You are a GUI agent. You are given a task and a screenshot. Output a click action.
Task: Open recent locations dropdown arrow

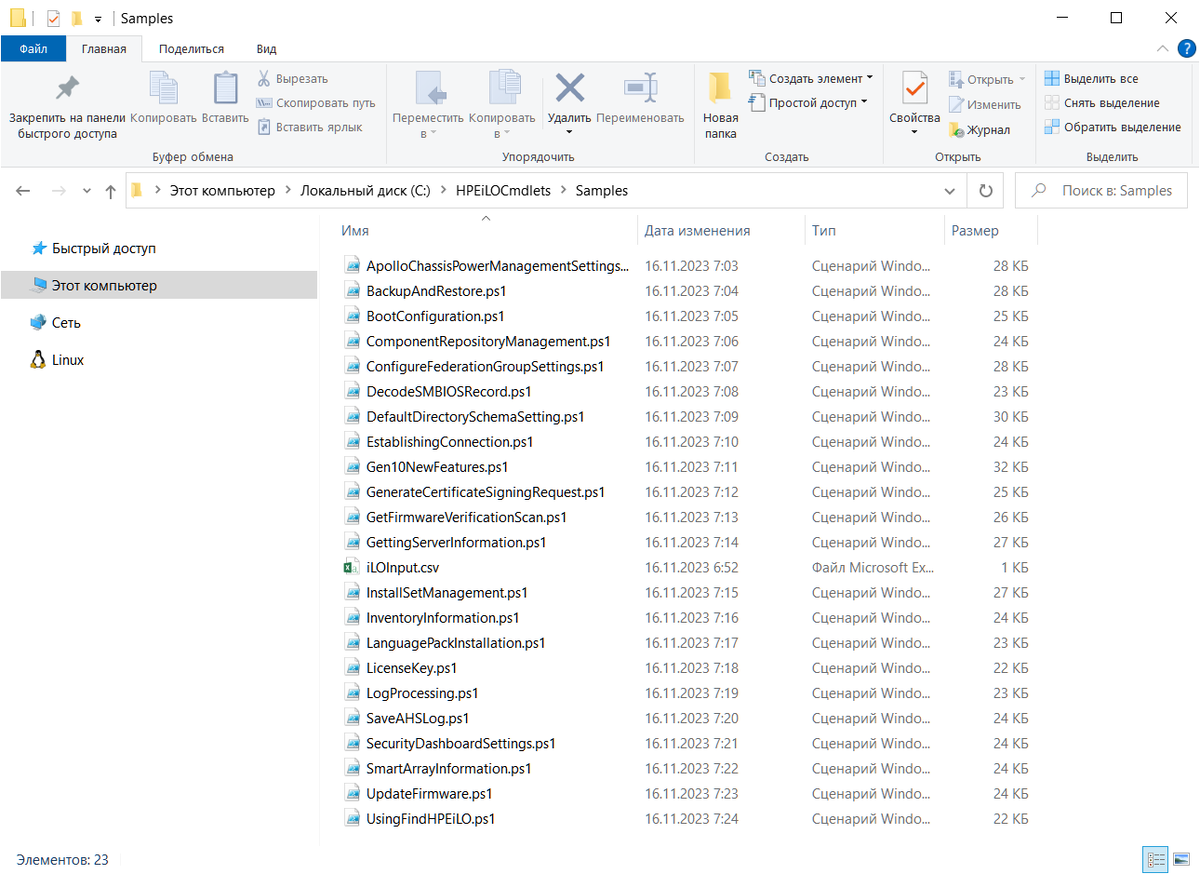click(x=87, y=191)
